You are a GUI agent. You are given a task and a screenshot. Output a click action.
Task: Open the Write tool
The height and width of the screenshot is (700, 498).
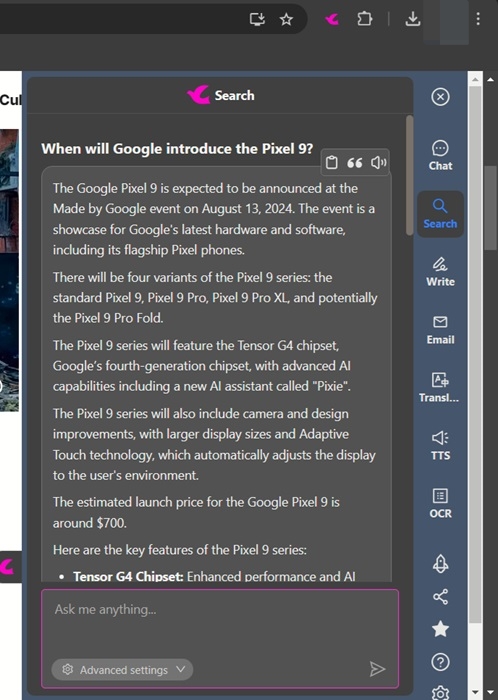pyautogui.click(x=440, y=272)
